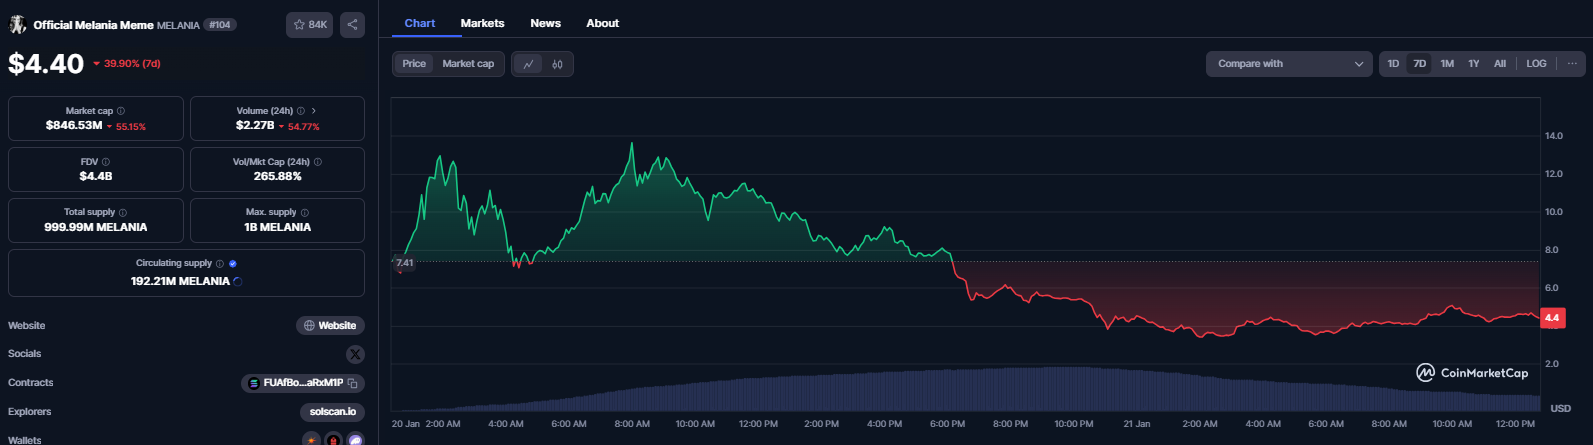Screen dimensions: 1593x445
Task: Click the #104 rank badge
Action: click(220, 25)
